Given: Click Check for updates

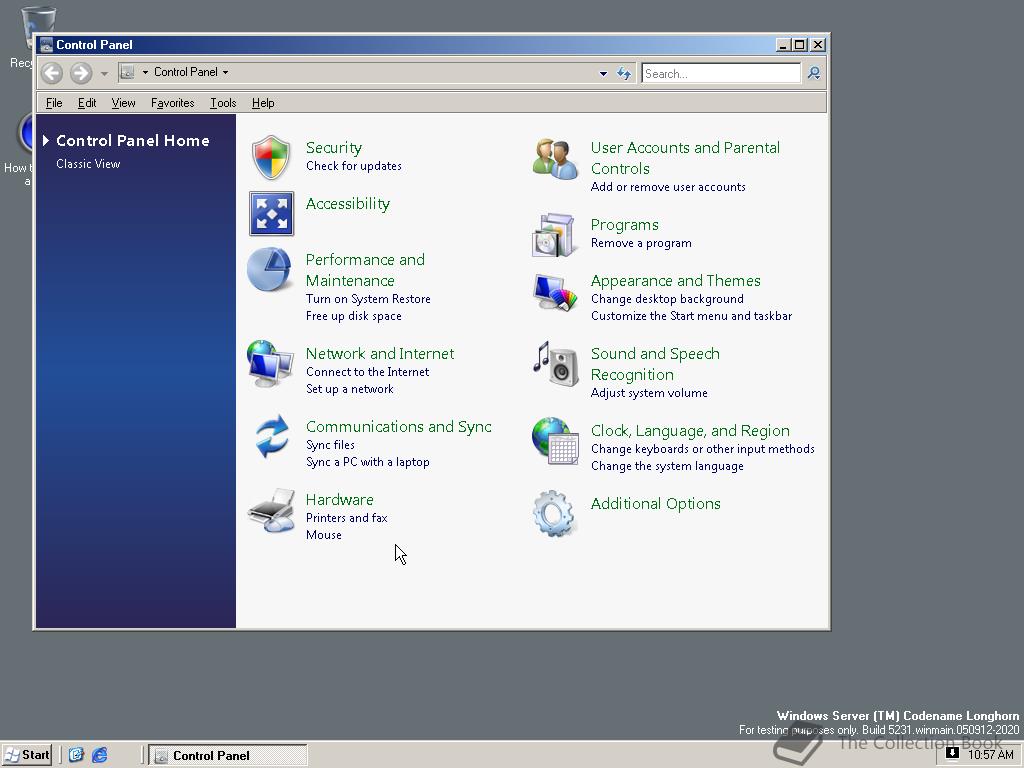Looking at the screenshot, I should 354,166.
